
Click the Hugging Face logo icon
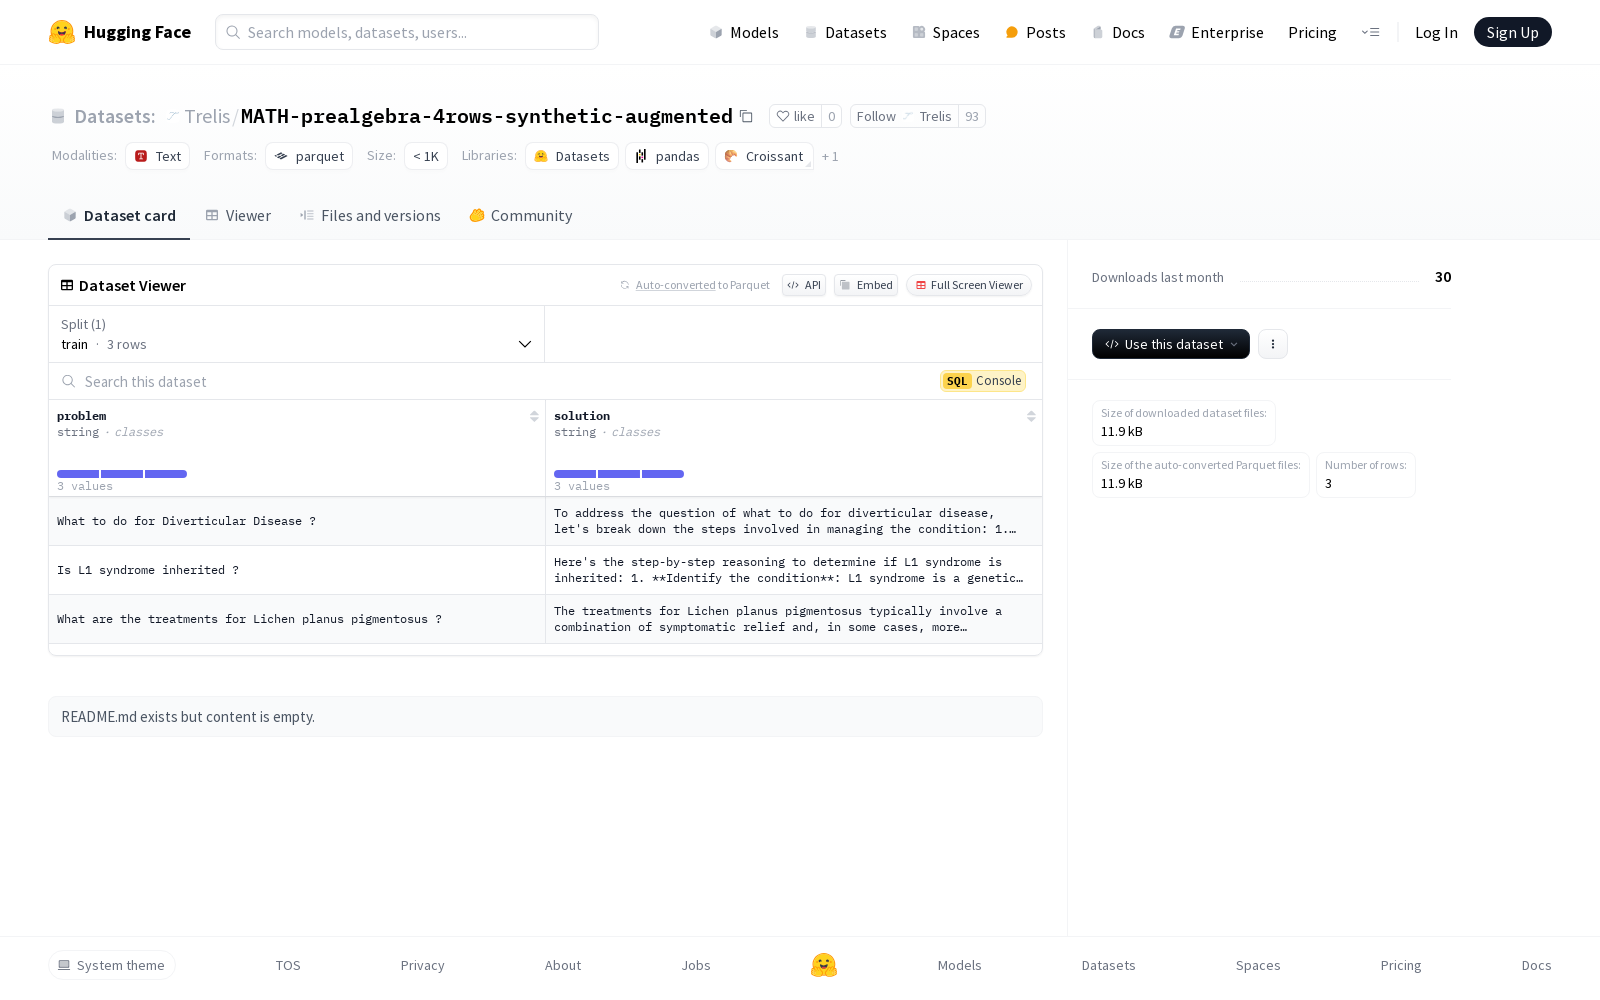pyautogui.click(x=62, y=32)
